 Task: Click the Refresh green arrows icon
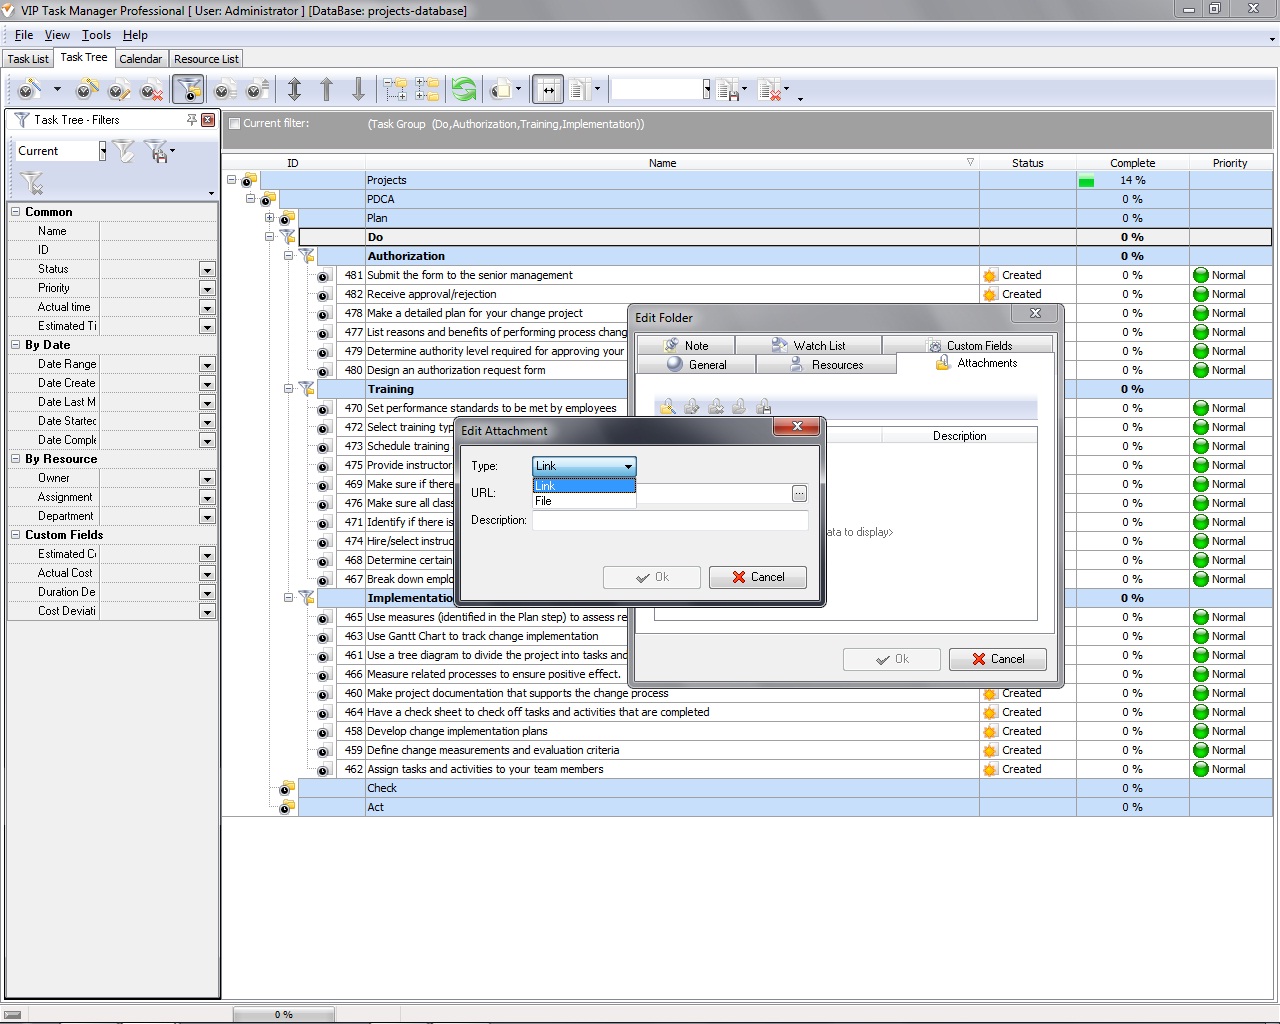(x=464, y=90)
